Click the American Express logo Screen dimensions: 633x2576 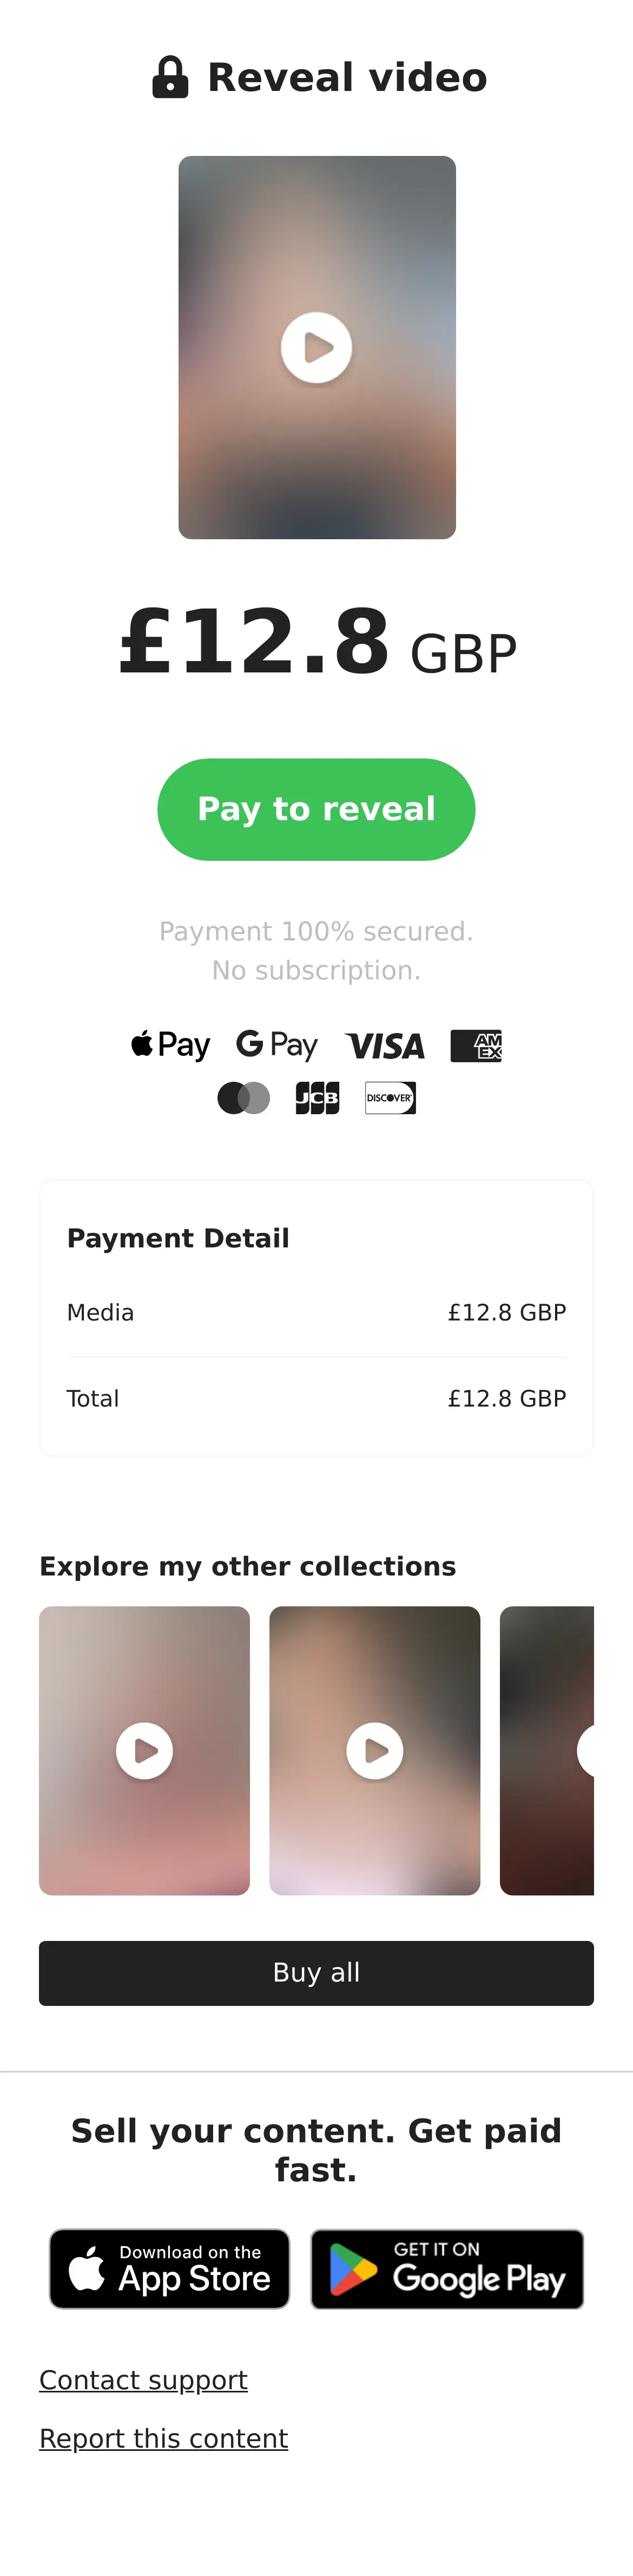[x=476, y=1046]
